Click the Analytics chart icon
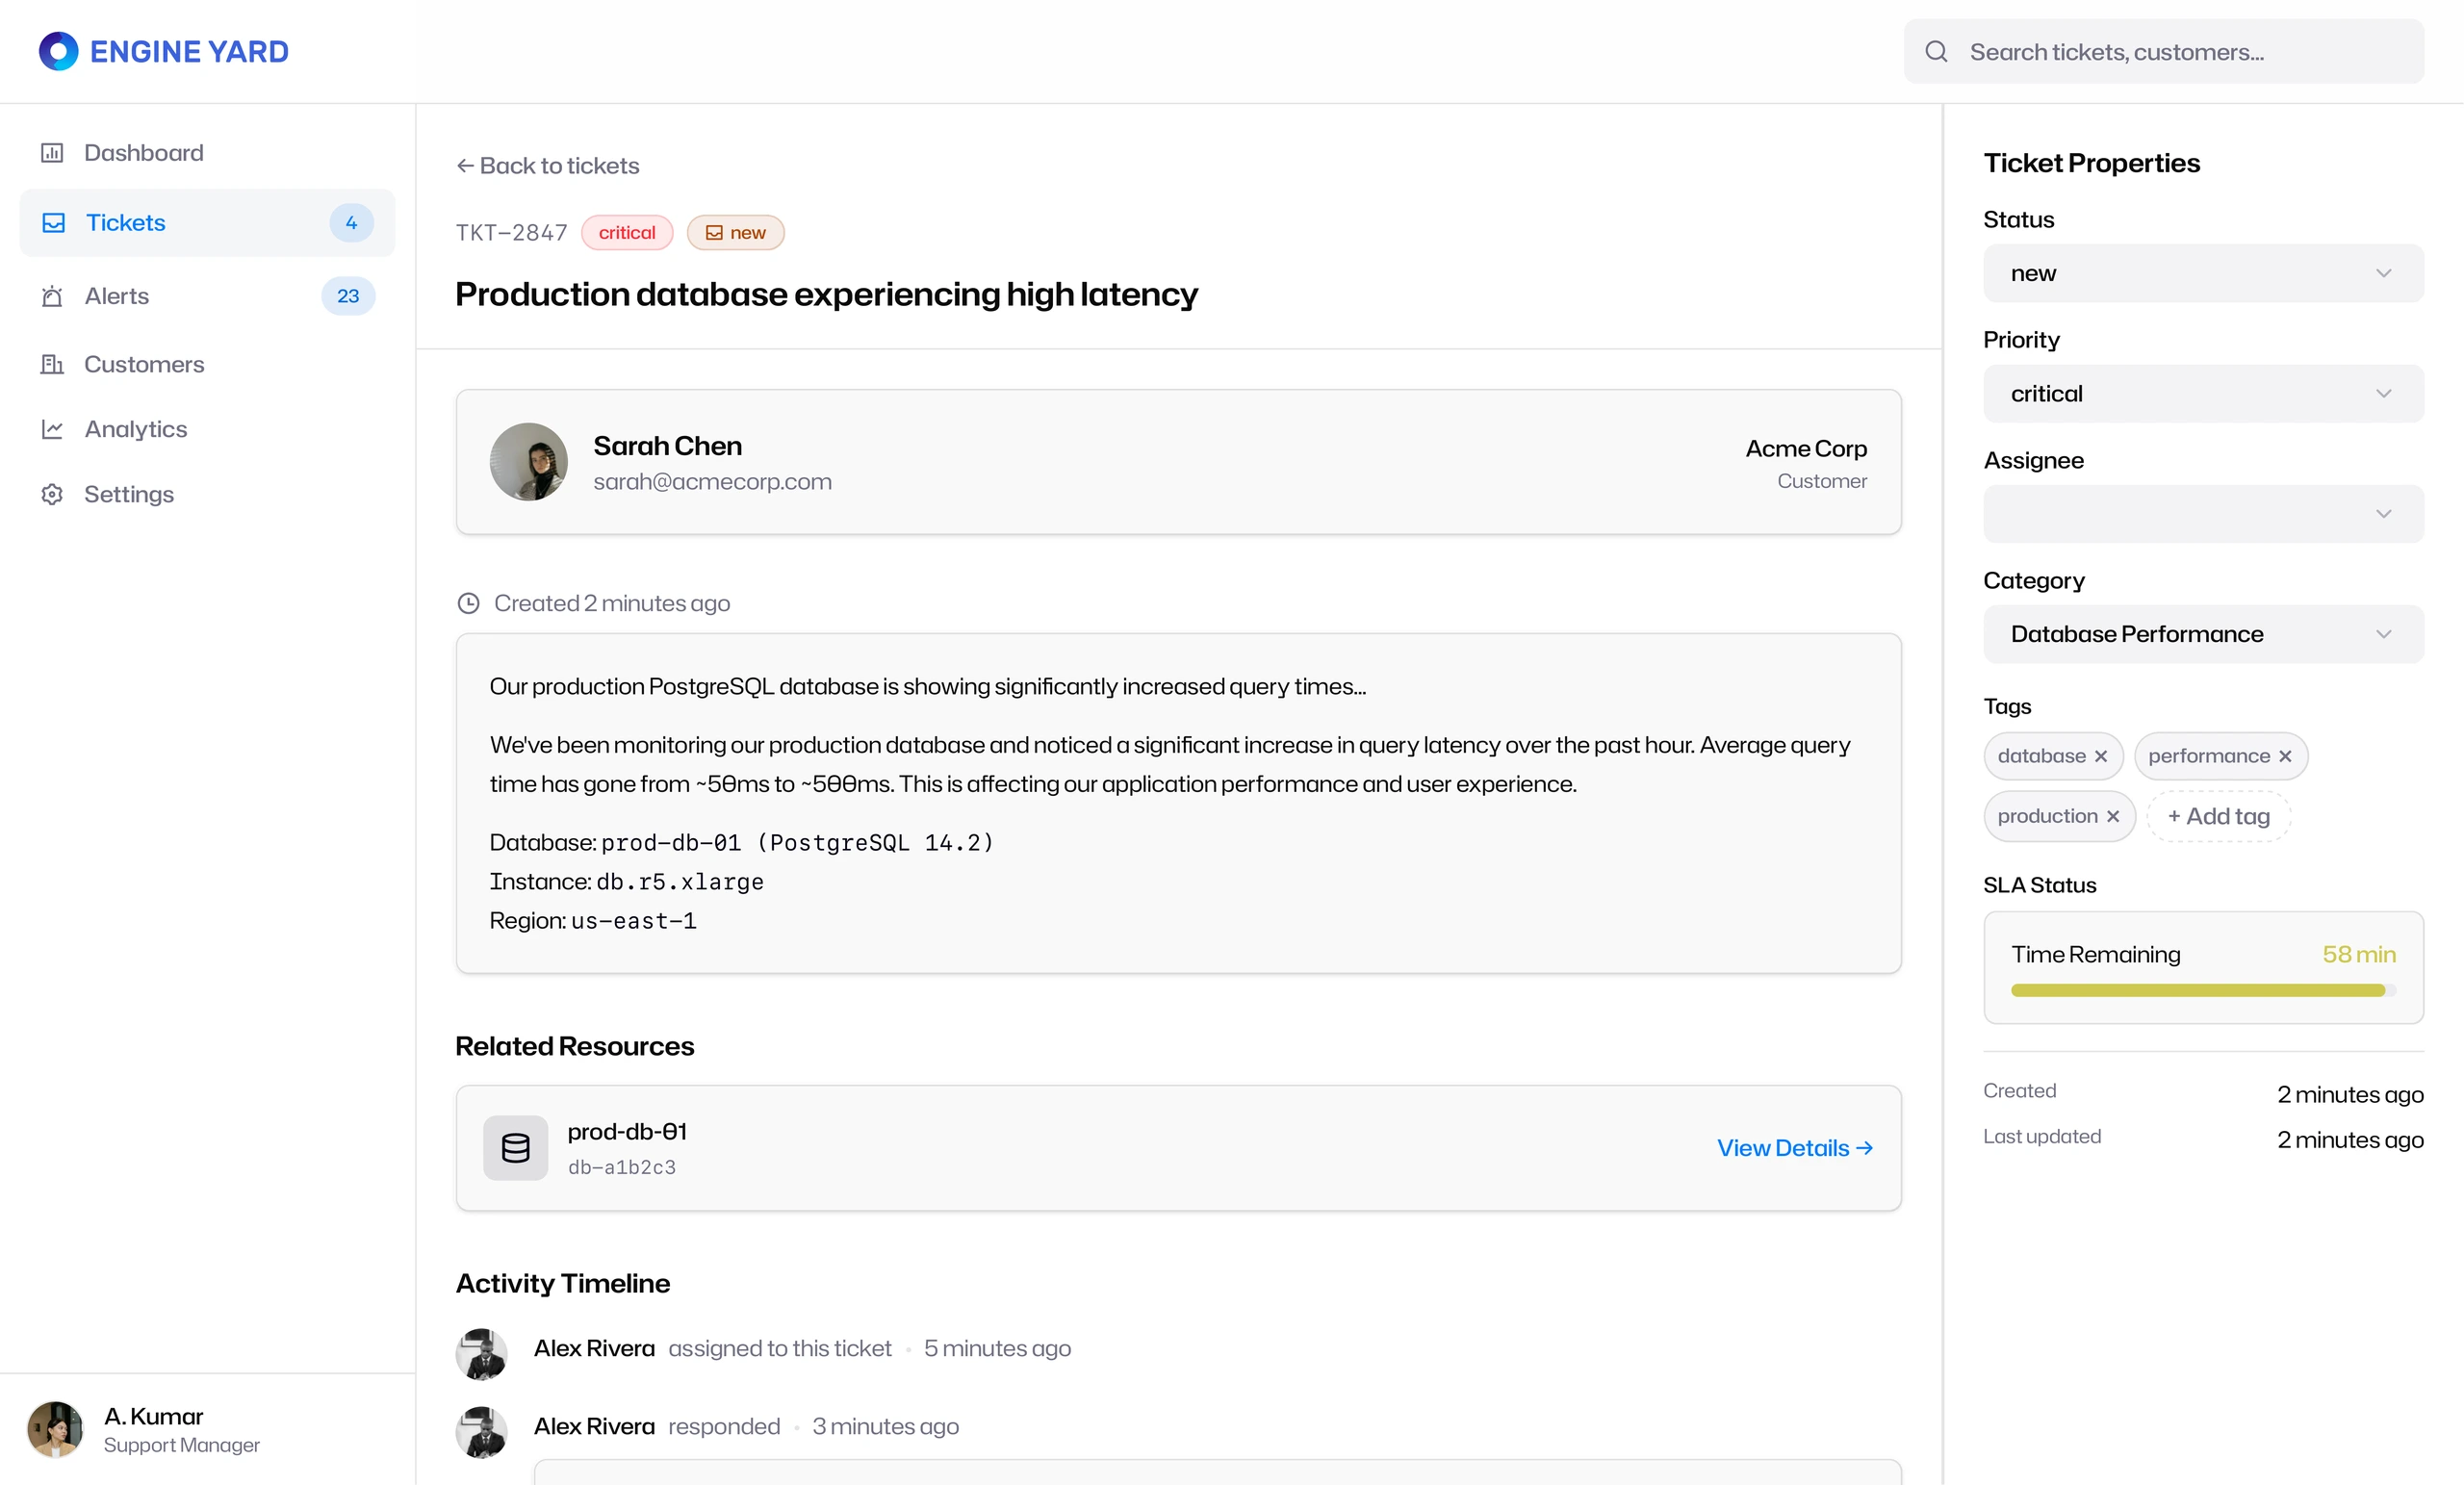The width and height of the screenshot is (2464, 1485). [x=52, y=429]
